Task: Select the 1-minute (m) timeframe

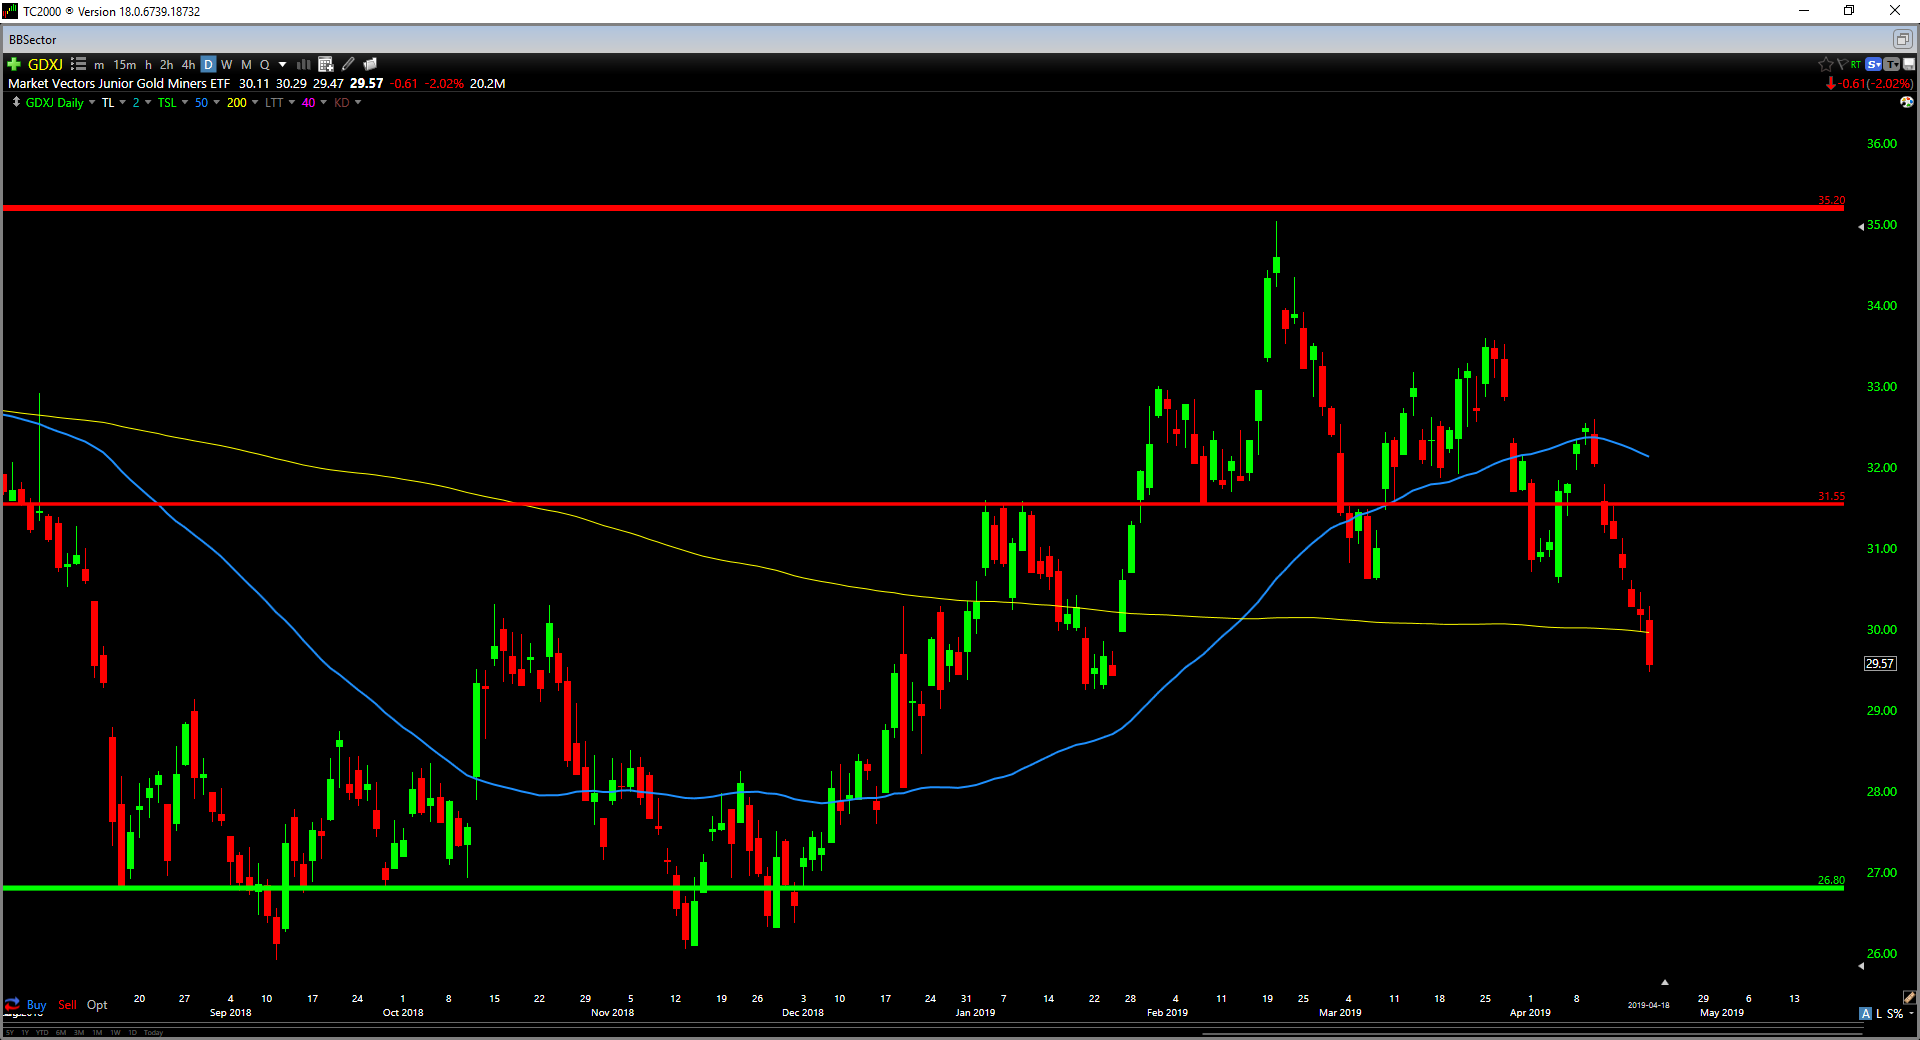Action: tap(99, 64)
